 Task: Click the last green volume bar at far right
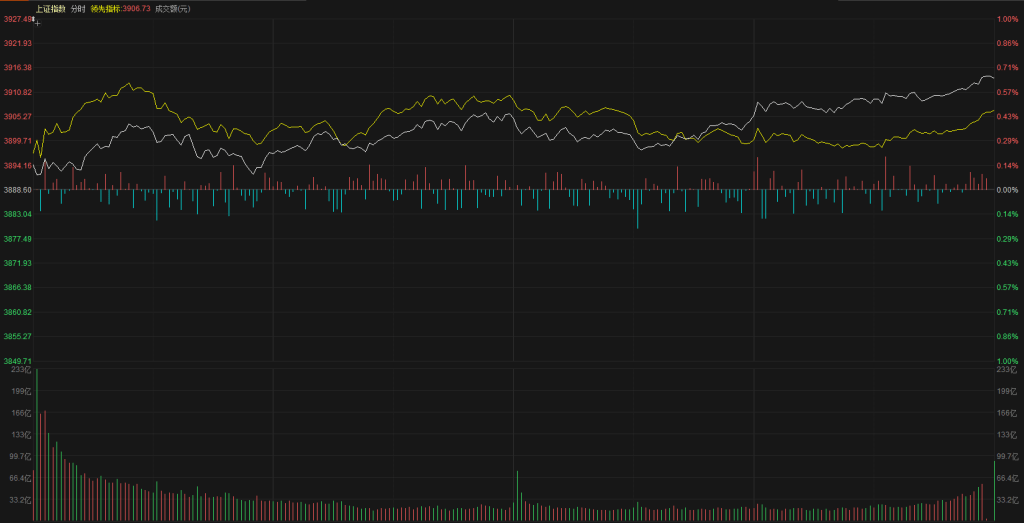pyautogui.click(x=994, y=491)
